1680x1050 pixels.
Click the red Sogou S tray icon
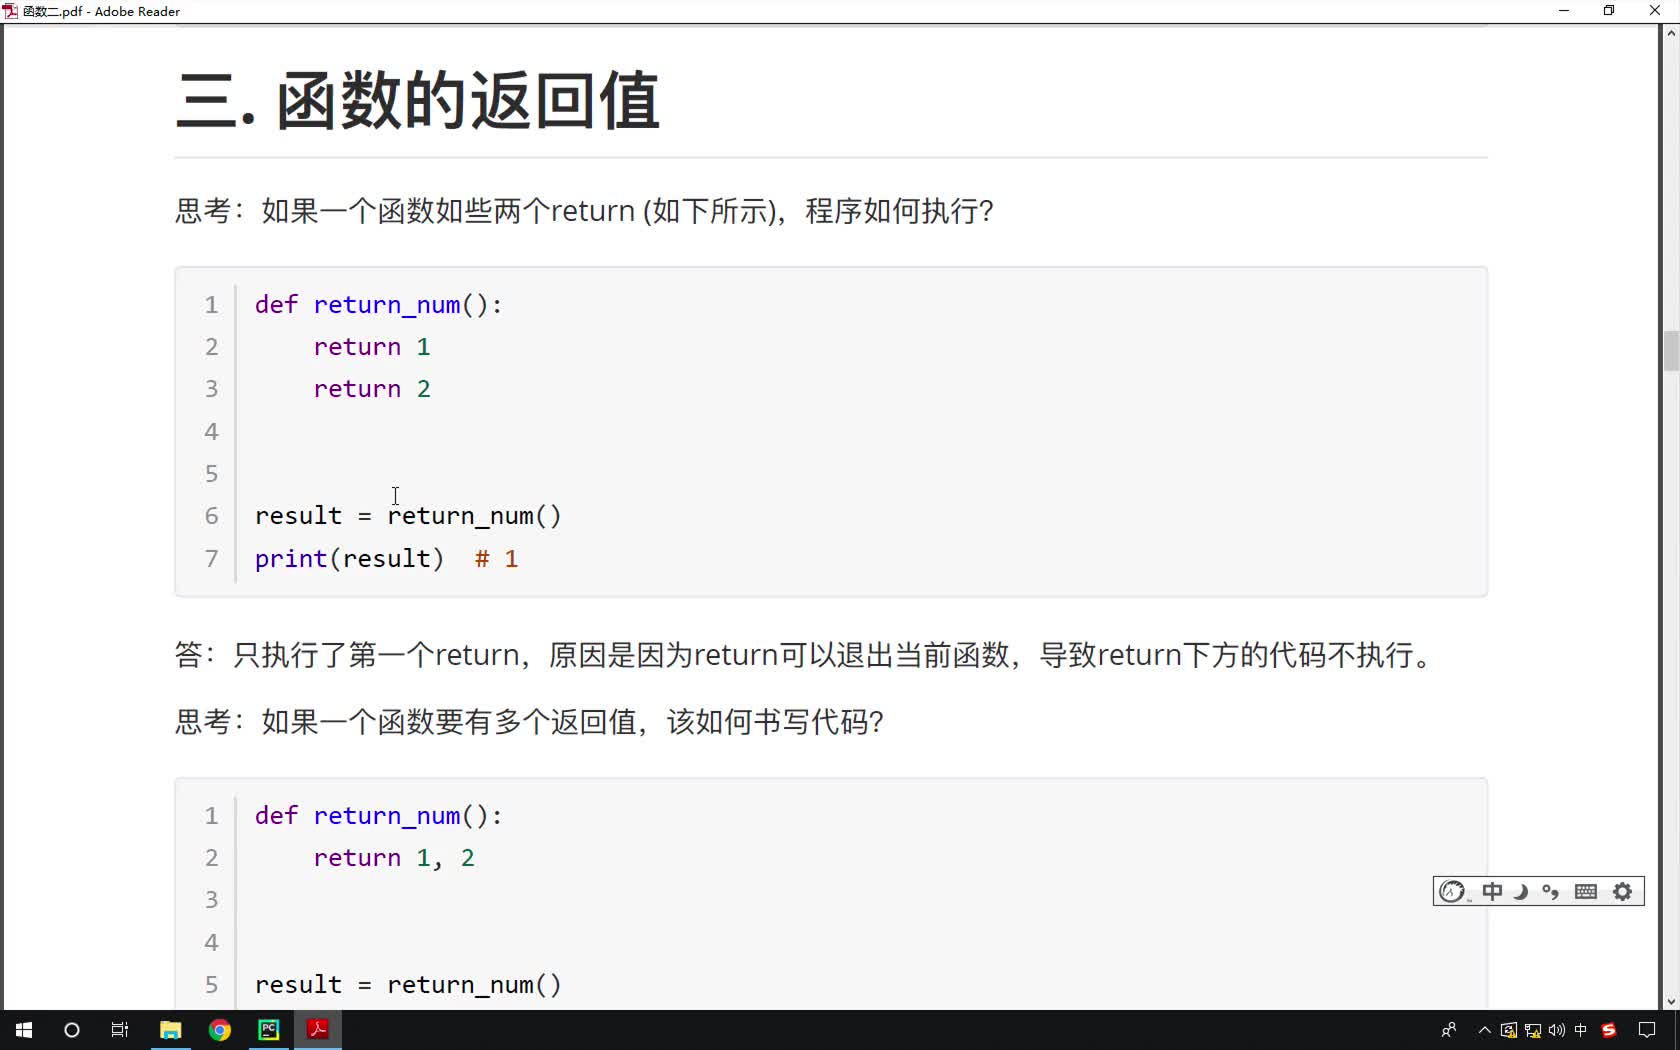coord(1609,1030)
